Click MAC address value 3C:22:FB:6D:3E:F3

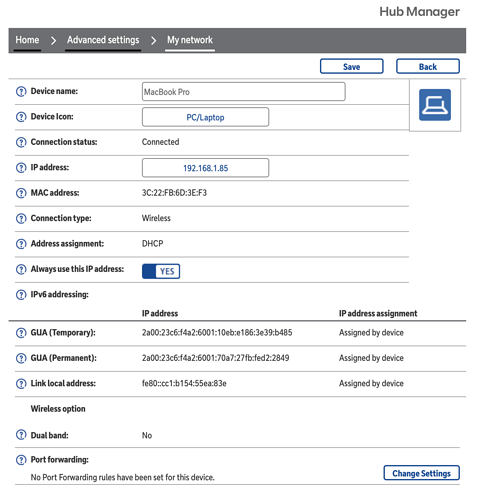click(x=174, y=193)
